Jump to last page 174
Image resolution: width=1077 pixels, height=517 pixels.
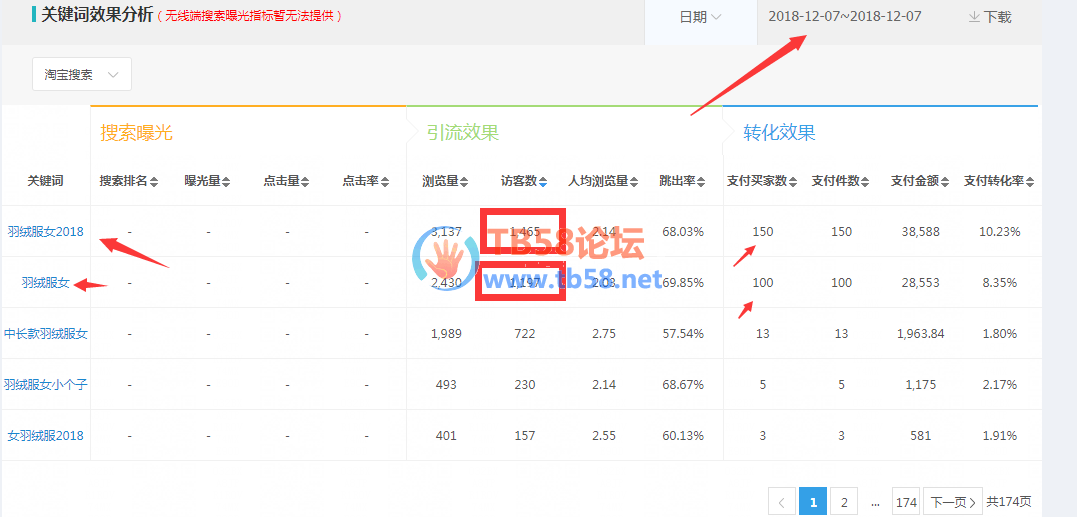coord(906,502)
